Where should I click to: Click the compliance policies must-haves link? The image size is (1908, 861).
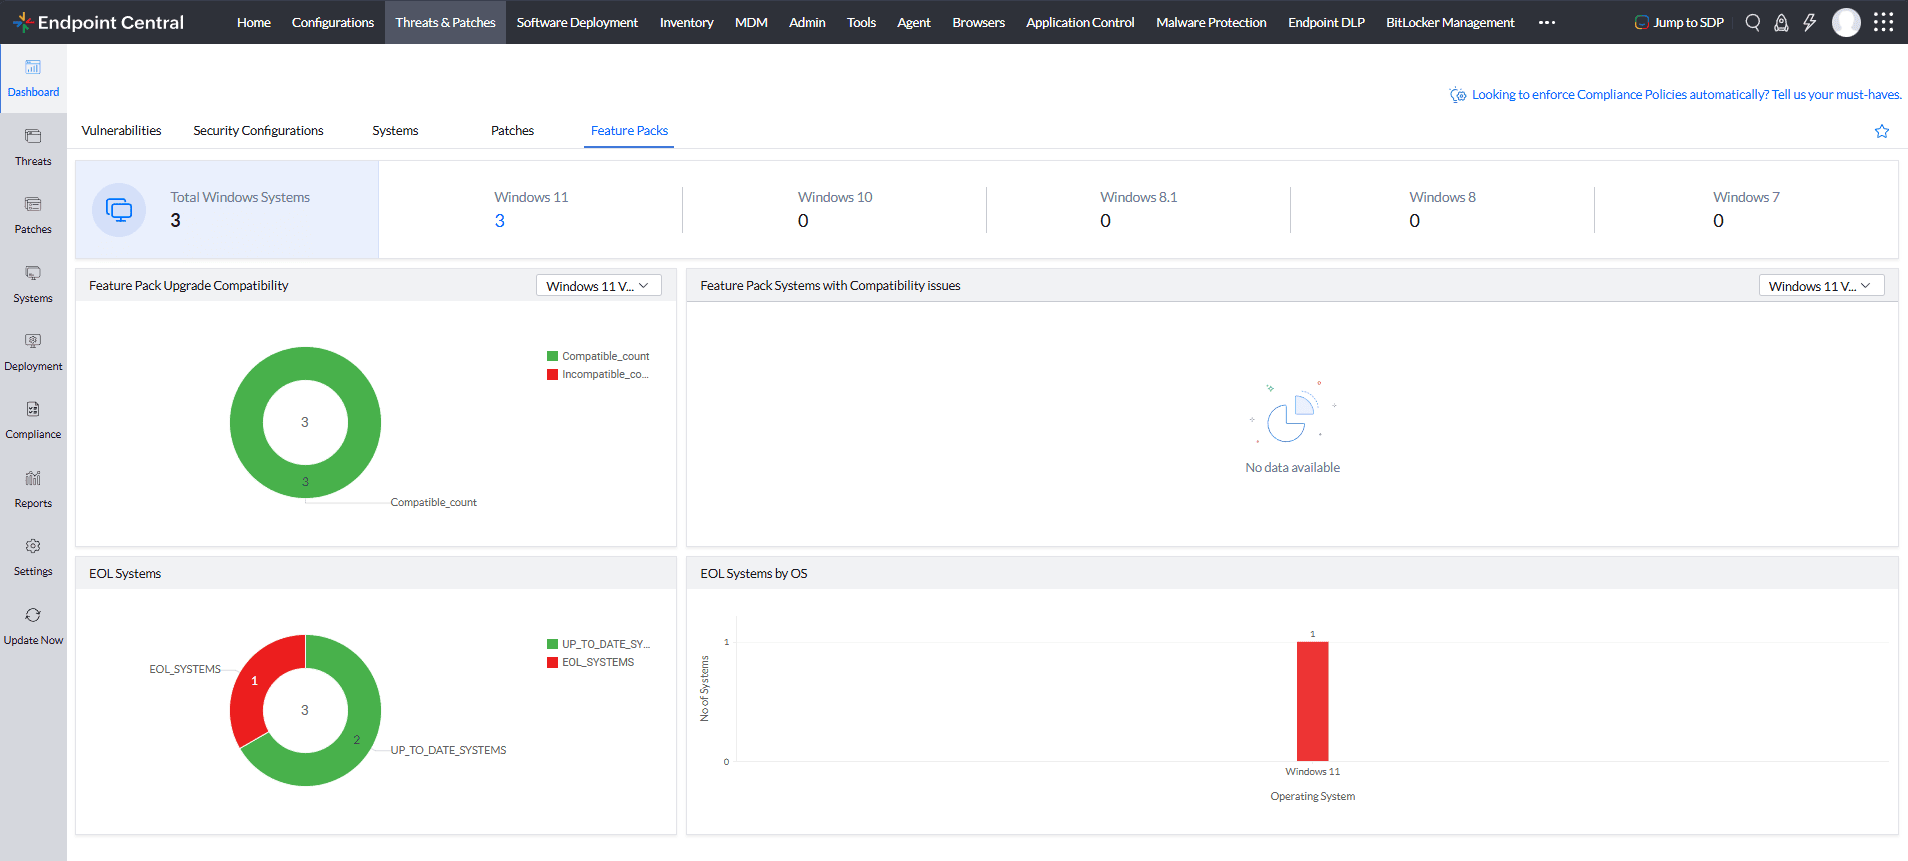1686,95
